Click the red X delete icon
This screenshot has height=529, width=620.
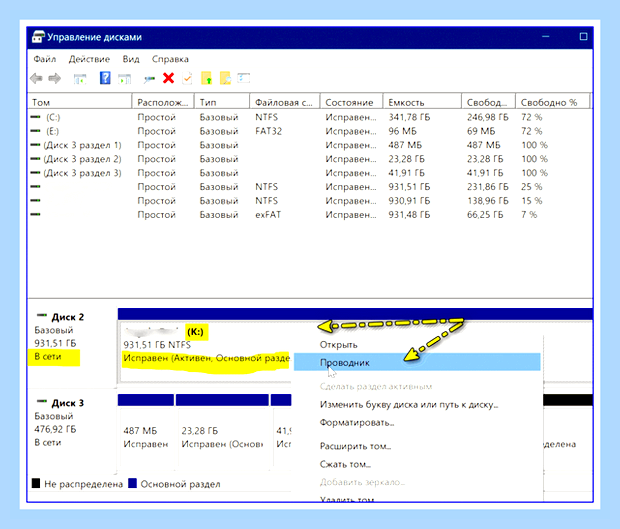(x=168, y=78)
